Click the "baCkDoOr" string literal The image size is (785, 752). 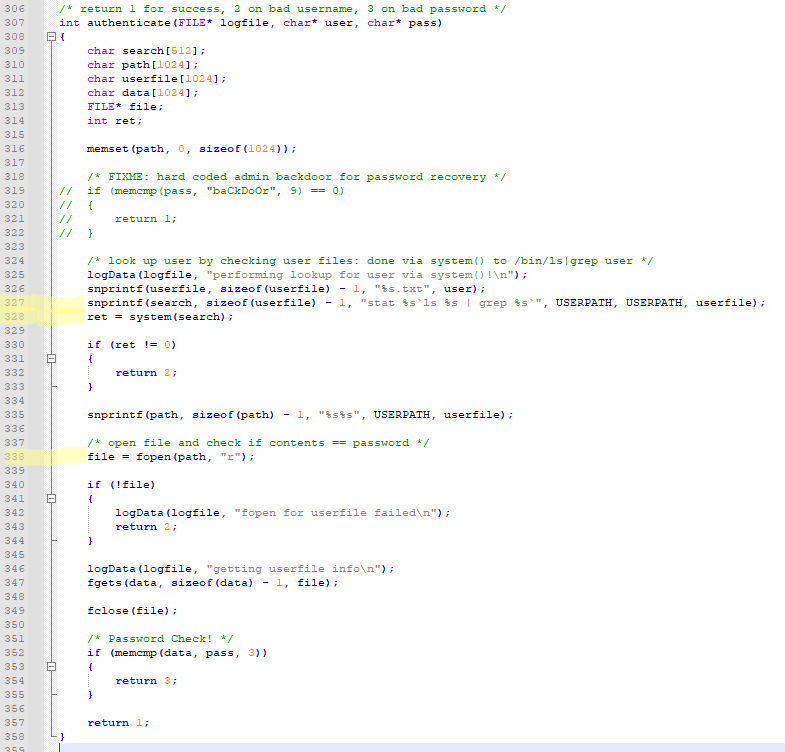coord(241,191)
